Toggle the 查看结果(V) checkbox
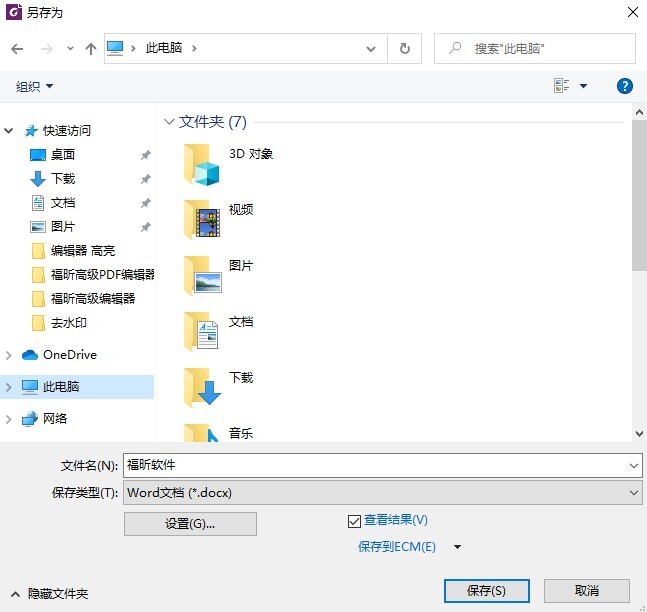Image resolution: width=647 pixels, height=612 pixels. [x=354, y=521]
